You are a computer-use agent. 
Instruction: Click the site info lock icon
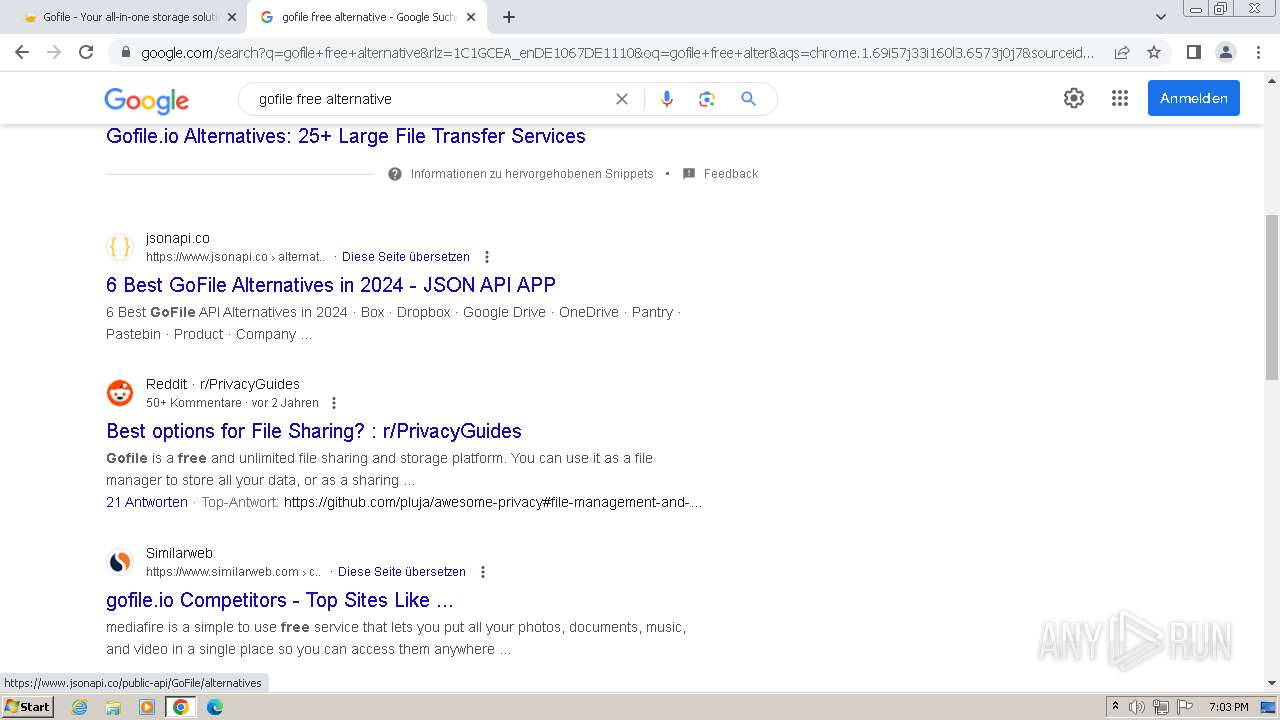pyautogui.click(x=125, y=53)
